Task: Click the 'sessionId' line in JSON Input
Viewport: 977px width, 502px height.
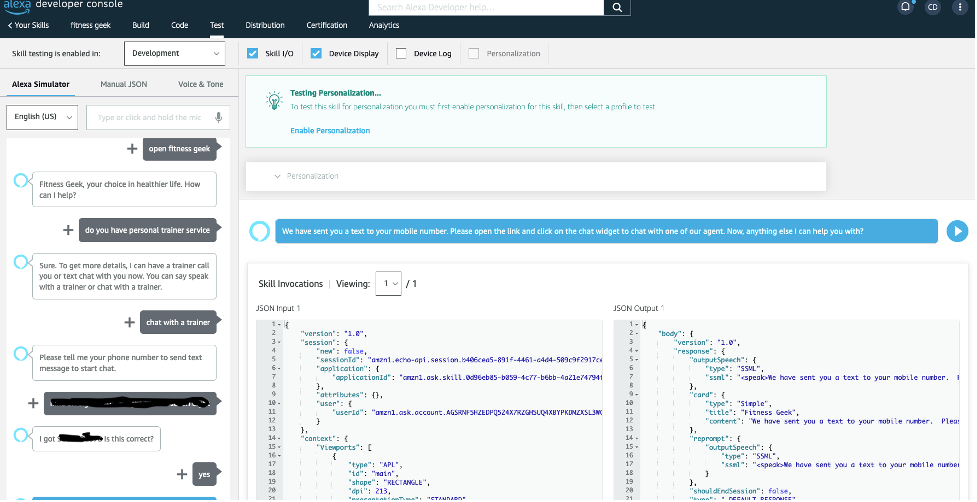Action: 458,359
